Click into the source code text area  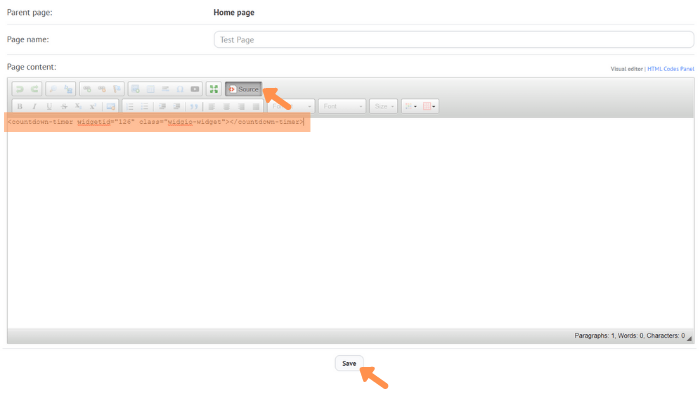[x=350, y=223]
